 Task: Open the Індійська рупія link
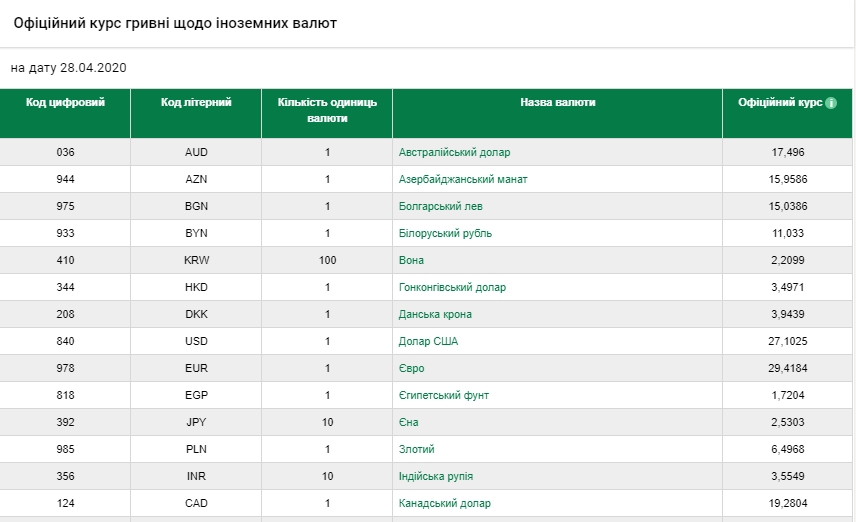(x=436, y=476)
